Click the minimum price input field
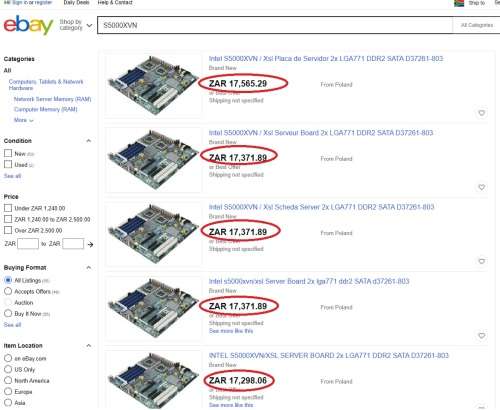The image size is (500, 410). (x=28, y=244)
